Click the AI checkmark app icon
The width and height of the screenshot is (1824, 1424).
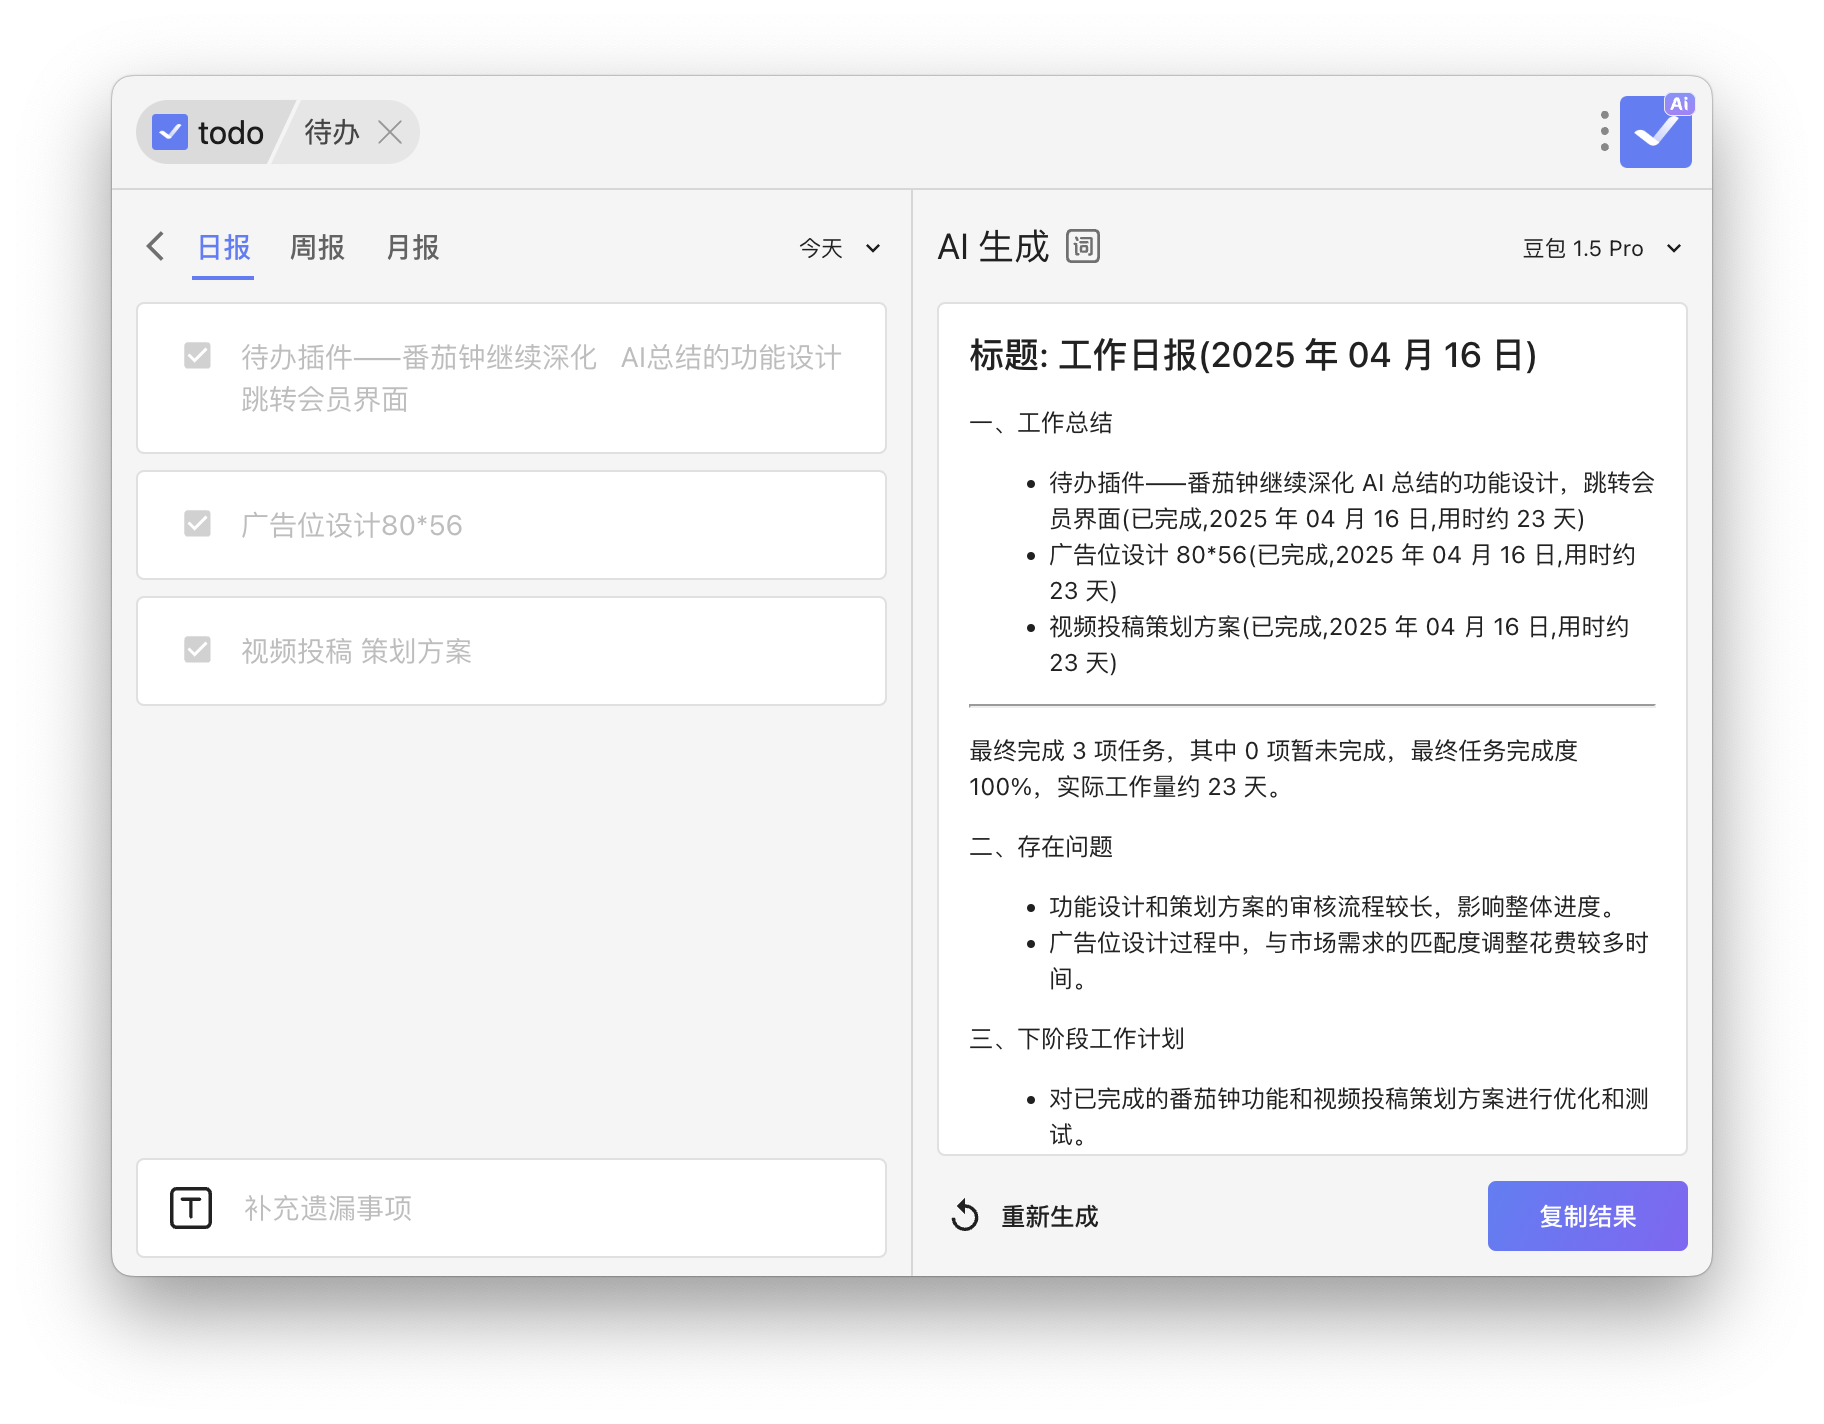point(1656,131)
